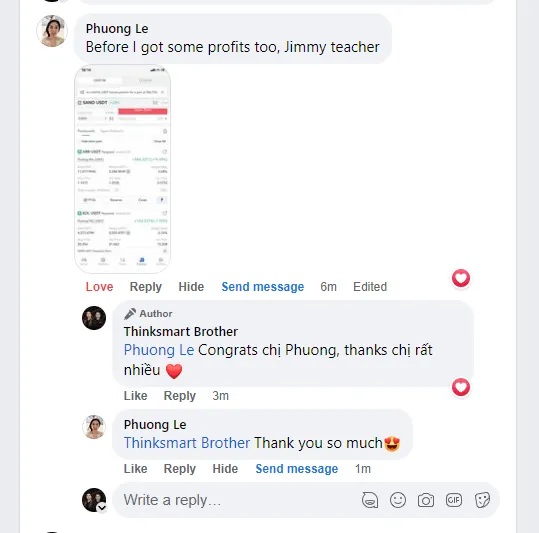539x533 pixels.
Task: Click in the "Write a reply…" field
Action: (x=237, y=500)
